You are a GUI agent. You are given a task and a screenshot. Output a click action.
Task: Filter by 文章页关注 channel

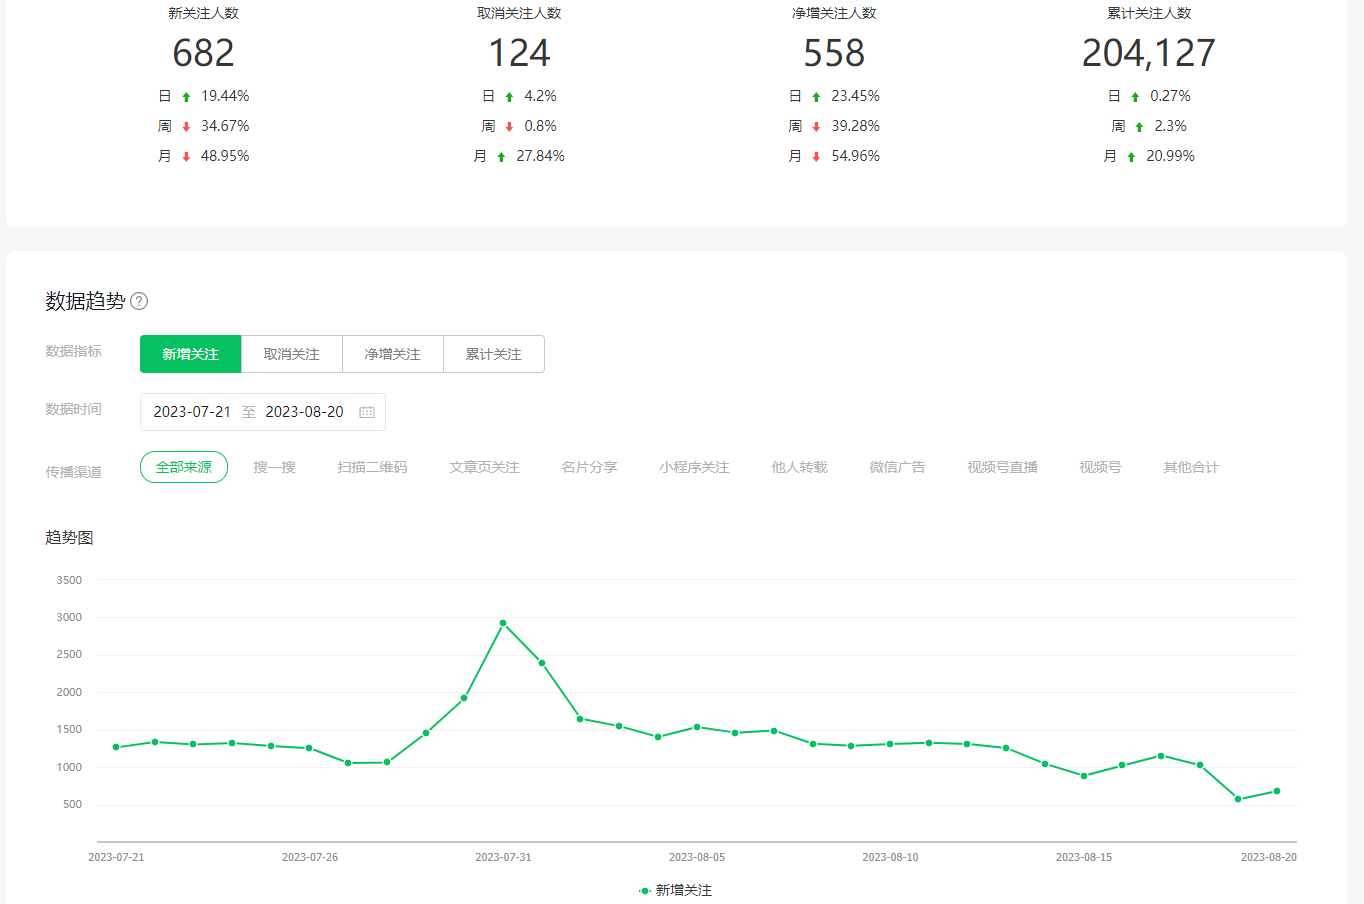(x=484, y=467)
